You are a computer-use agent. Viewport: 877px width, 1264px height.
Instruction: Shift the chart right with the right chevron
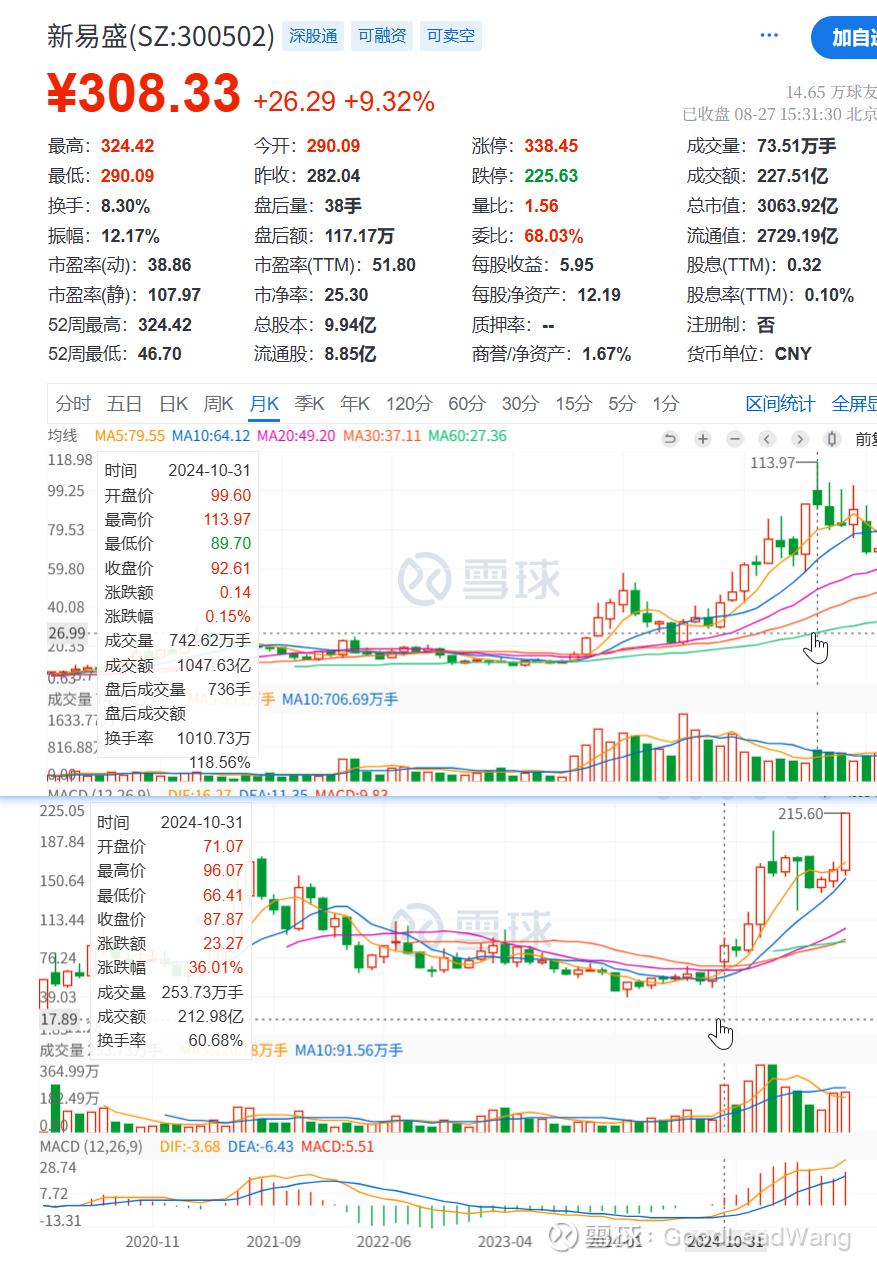(799, 438)
